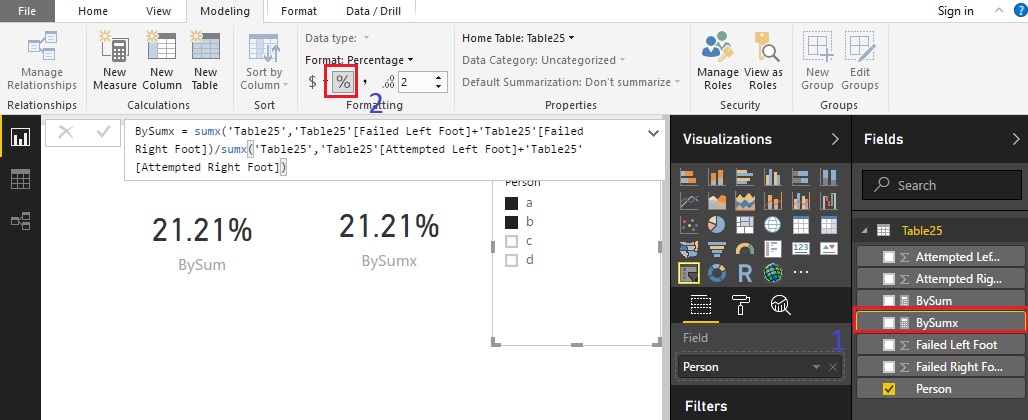
Task: Cancel the formula edit with X
Action: 66,132
